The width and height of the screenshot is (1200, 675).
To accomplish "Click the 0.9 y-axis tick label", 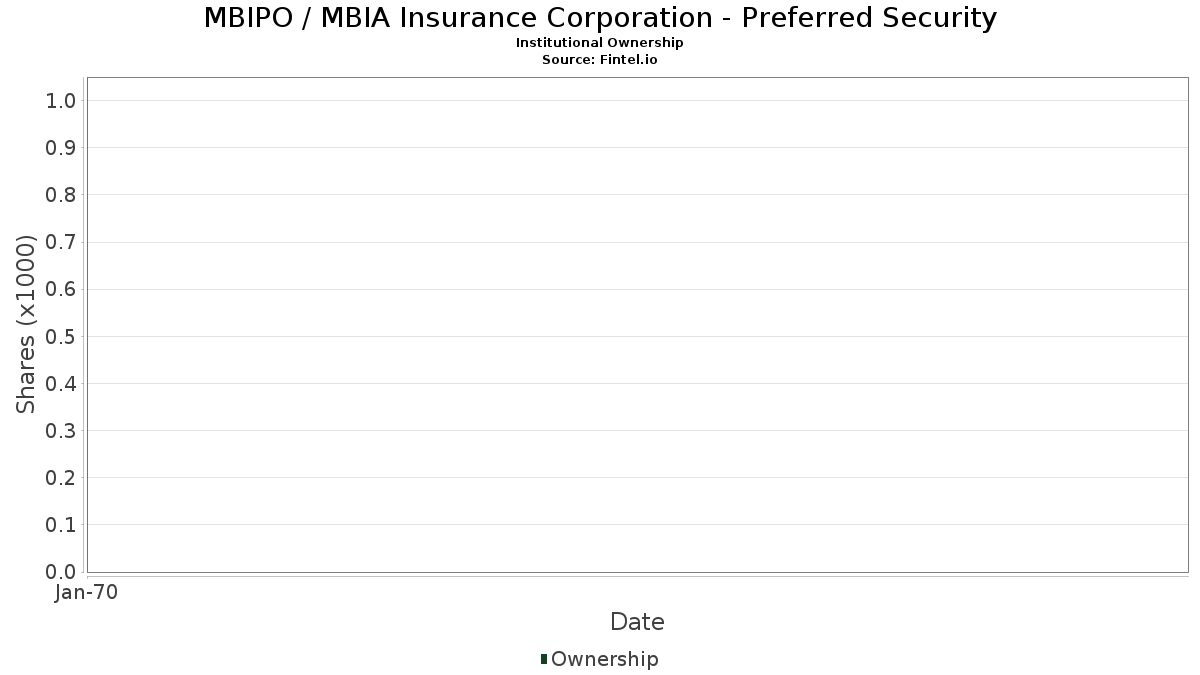I will click(61, 148).
